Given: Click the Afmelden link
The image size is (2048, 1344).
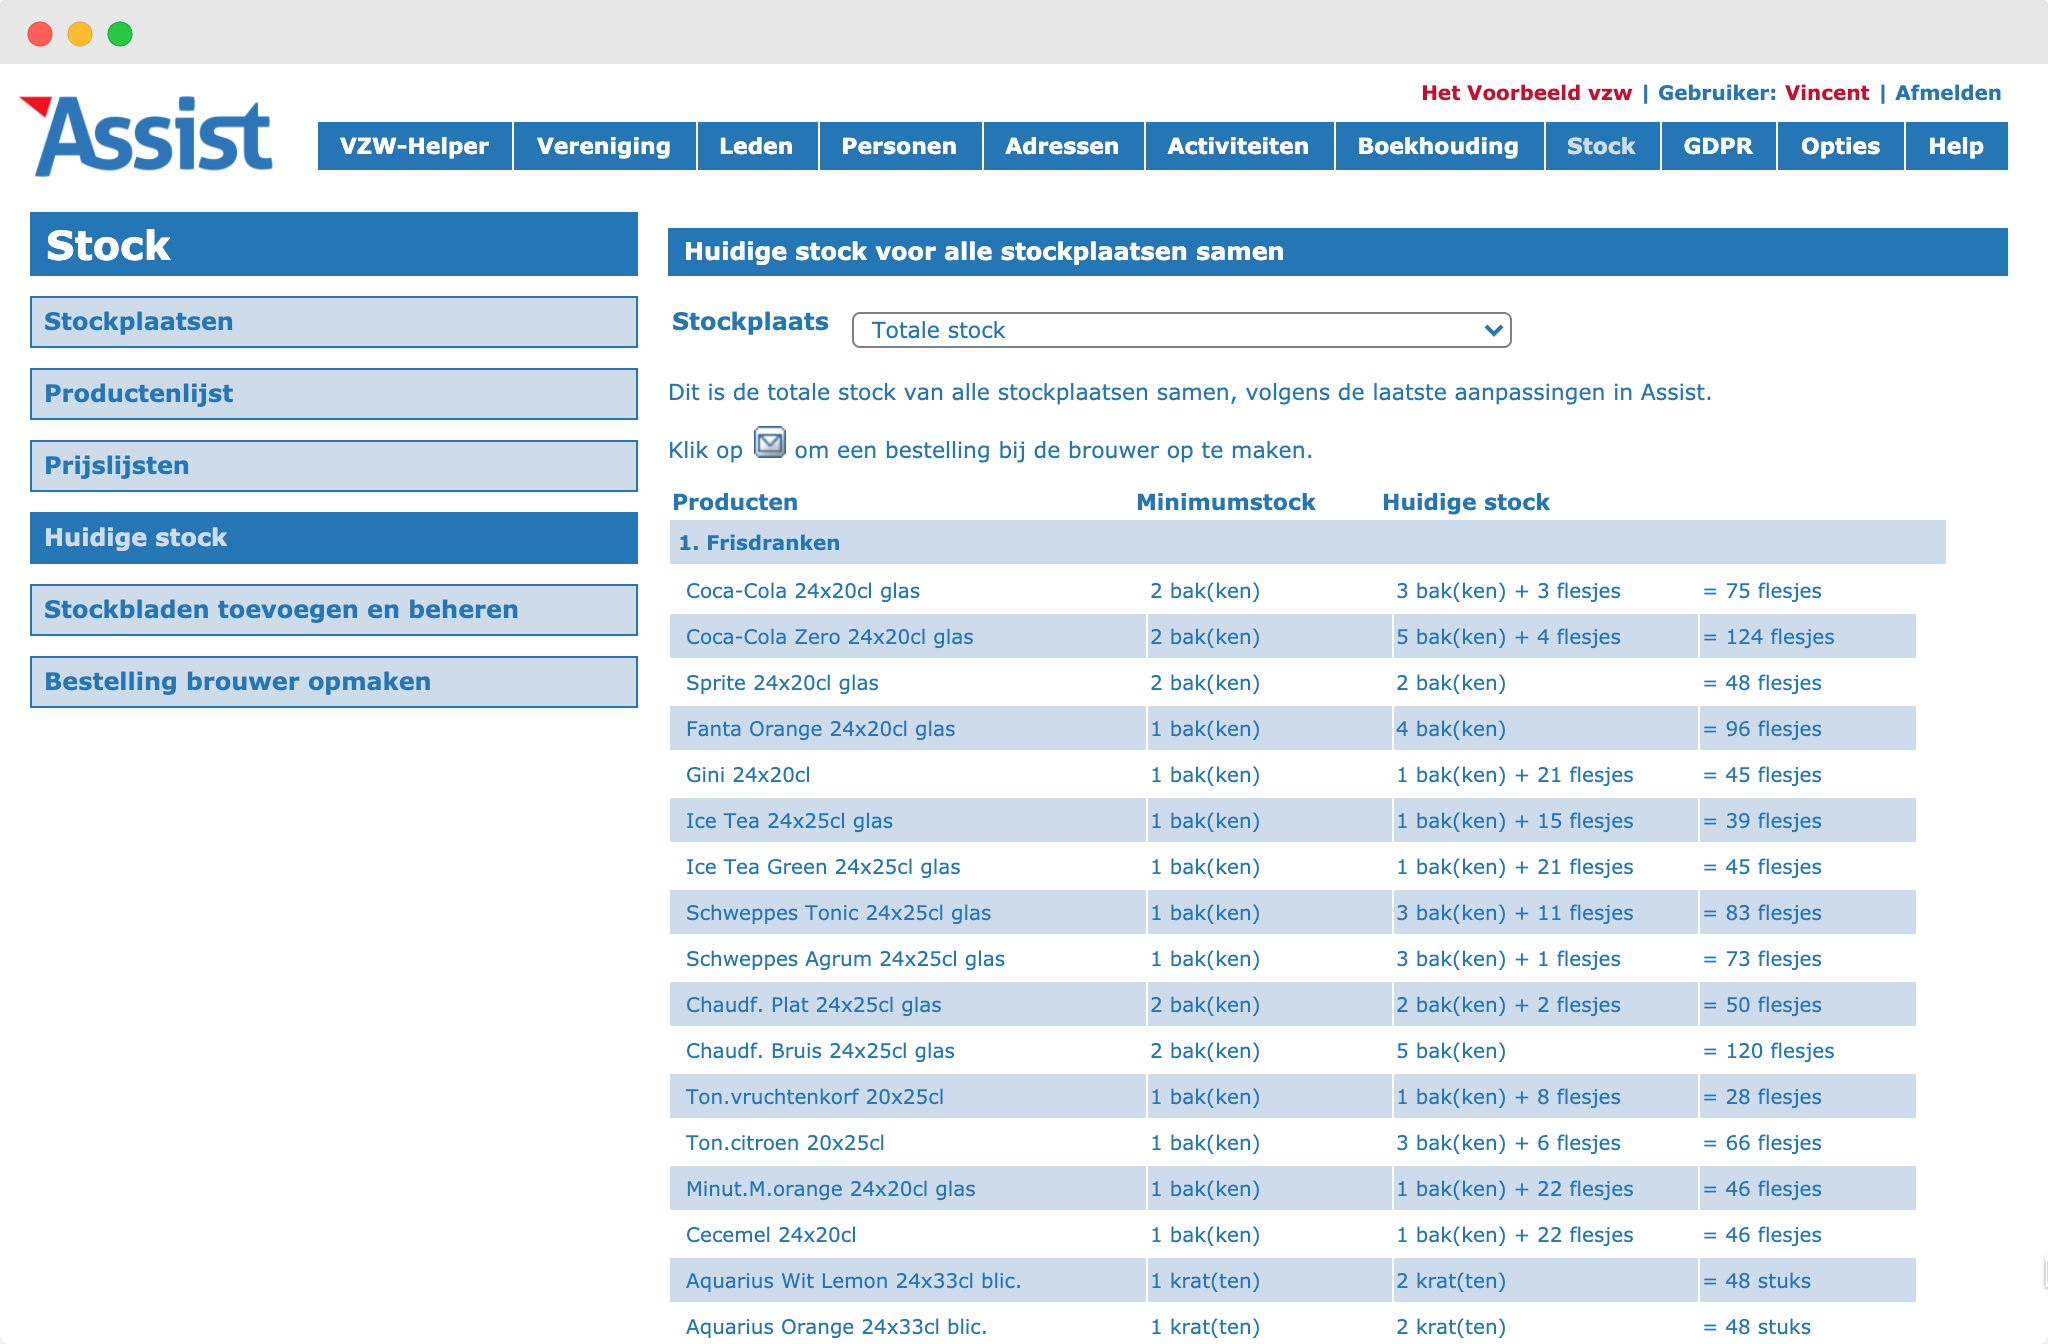Looking at the screenshot, I should [x=1948, y=93].
